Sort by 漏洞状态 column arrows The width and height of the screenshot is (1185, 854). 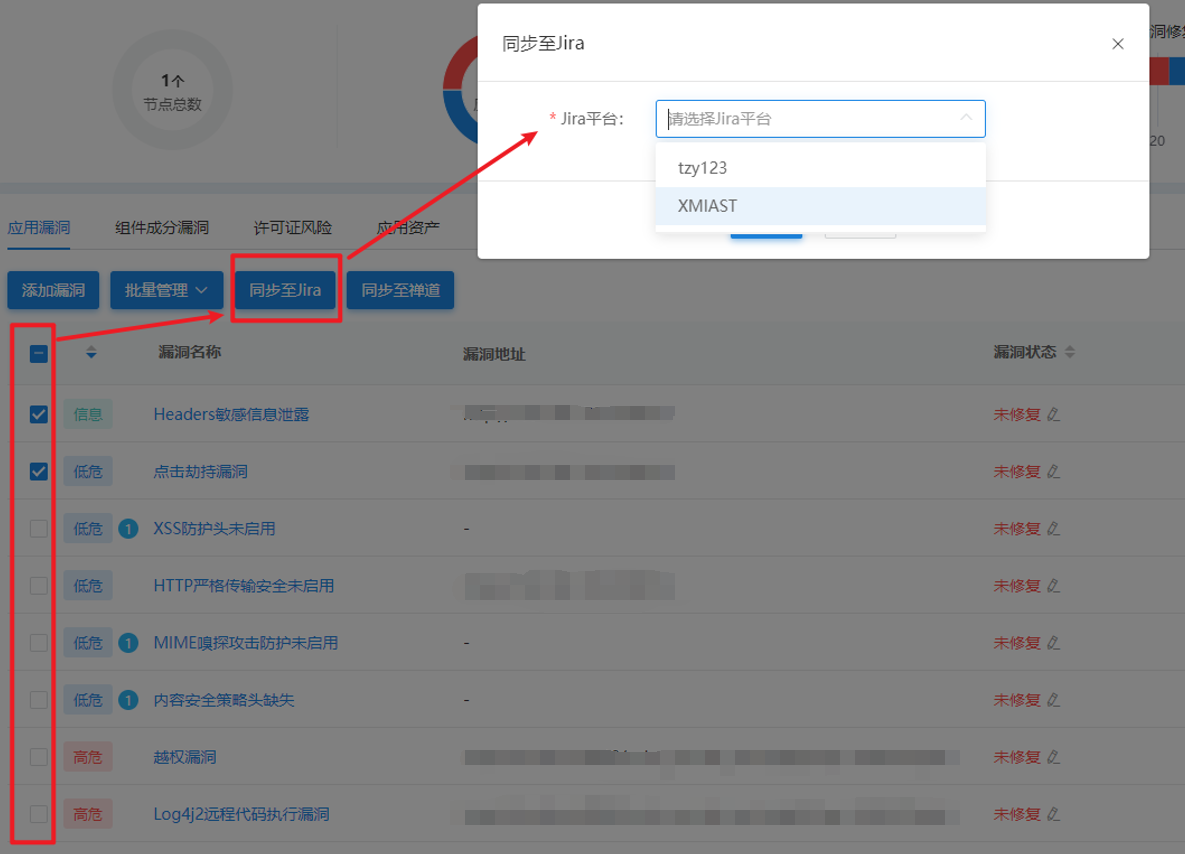(1069, 352)
